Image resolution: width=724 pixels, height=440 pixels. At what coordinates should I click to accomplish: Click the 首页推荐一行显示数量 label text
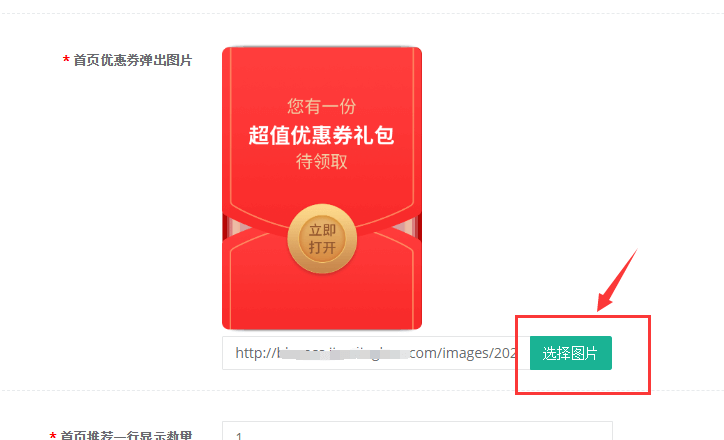[126, 435]
